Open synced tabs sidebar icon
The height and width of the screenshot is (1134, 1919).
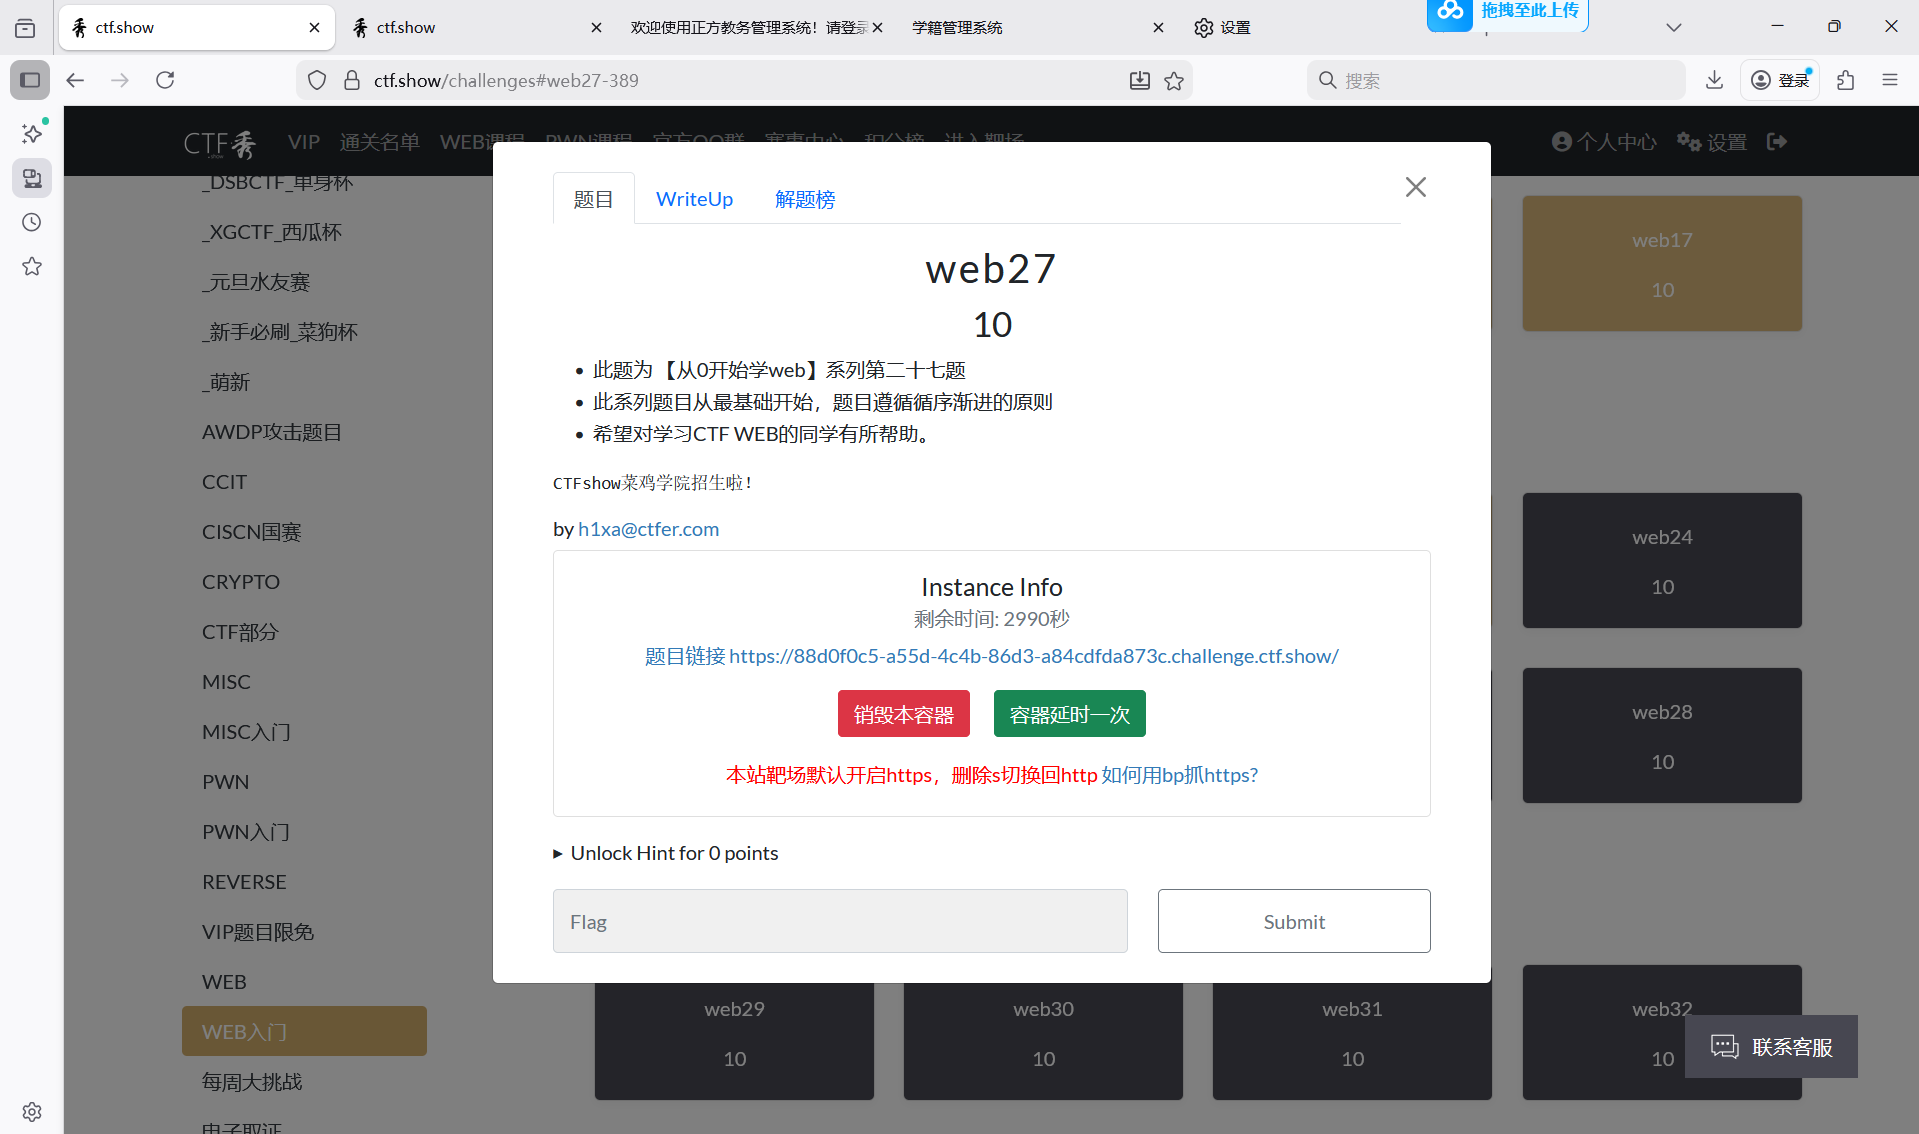click(32, 178)
